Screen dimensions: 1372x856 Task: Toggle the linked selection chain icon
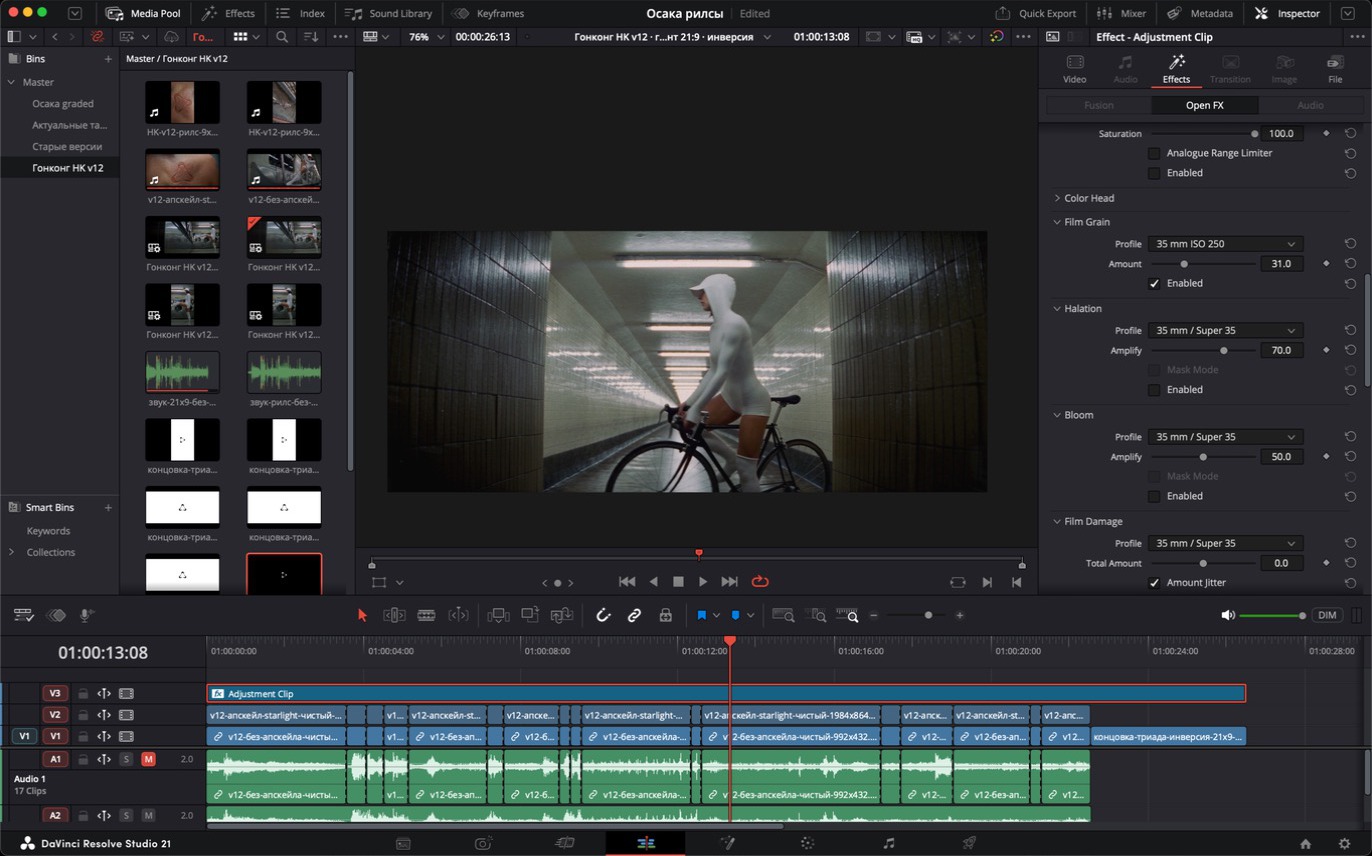pyautogui.click(x=634, y=616)
